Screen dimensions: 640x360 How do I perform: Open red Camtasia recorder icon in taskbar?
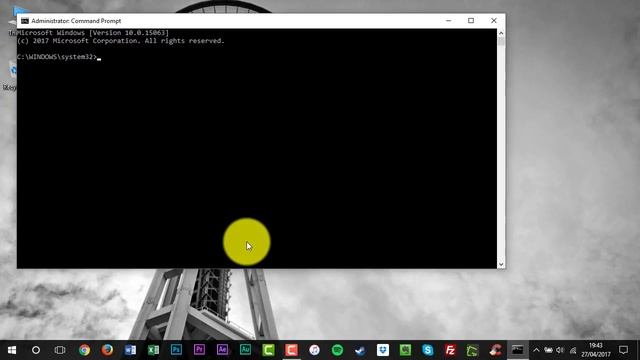pyautogui.click(x=291, y=350)
